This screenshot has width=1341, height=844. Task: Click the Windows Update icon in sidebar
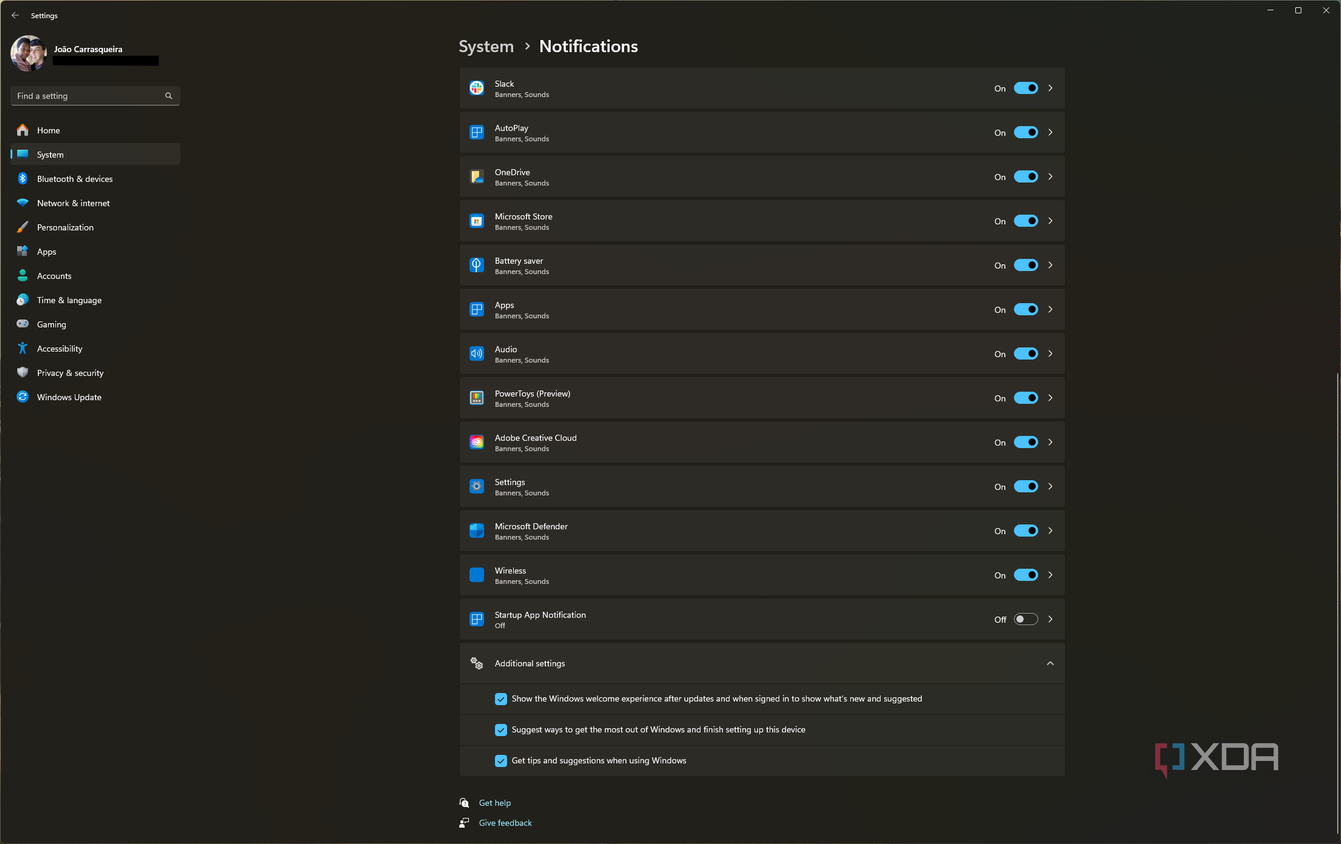click(x=22, y=397)
